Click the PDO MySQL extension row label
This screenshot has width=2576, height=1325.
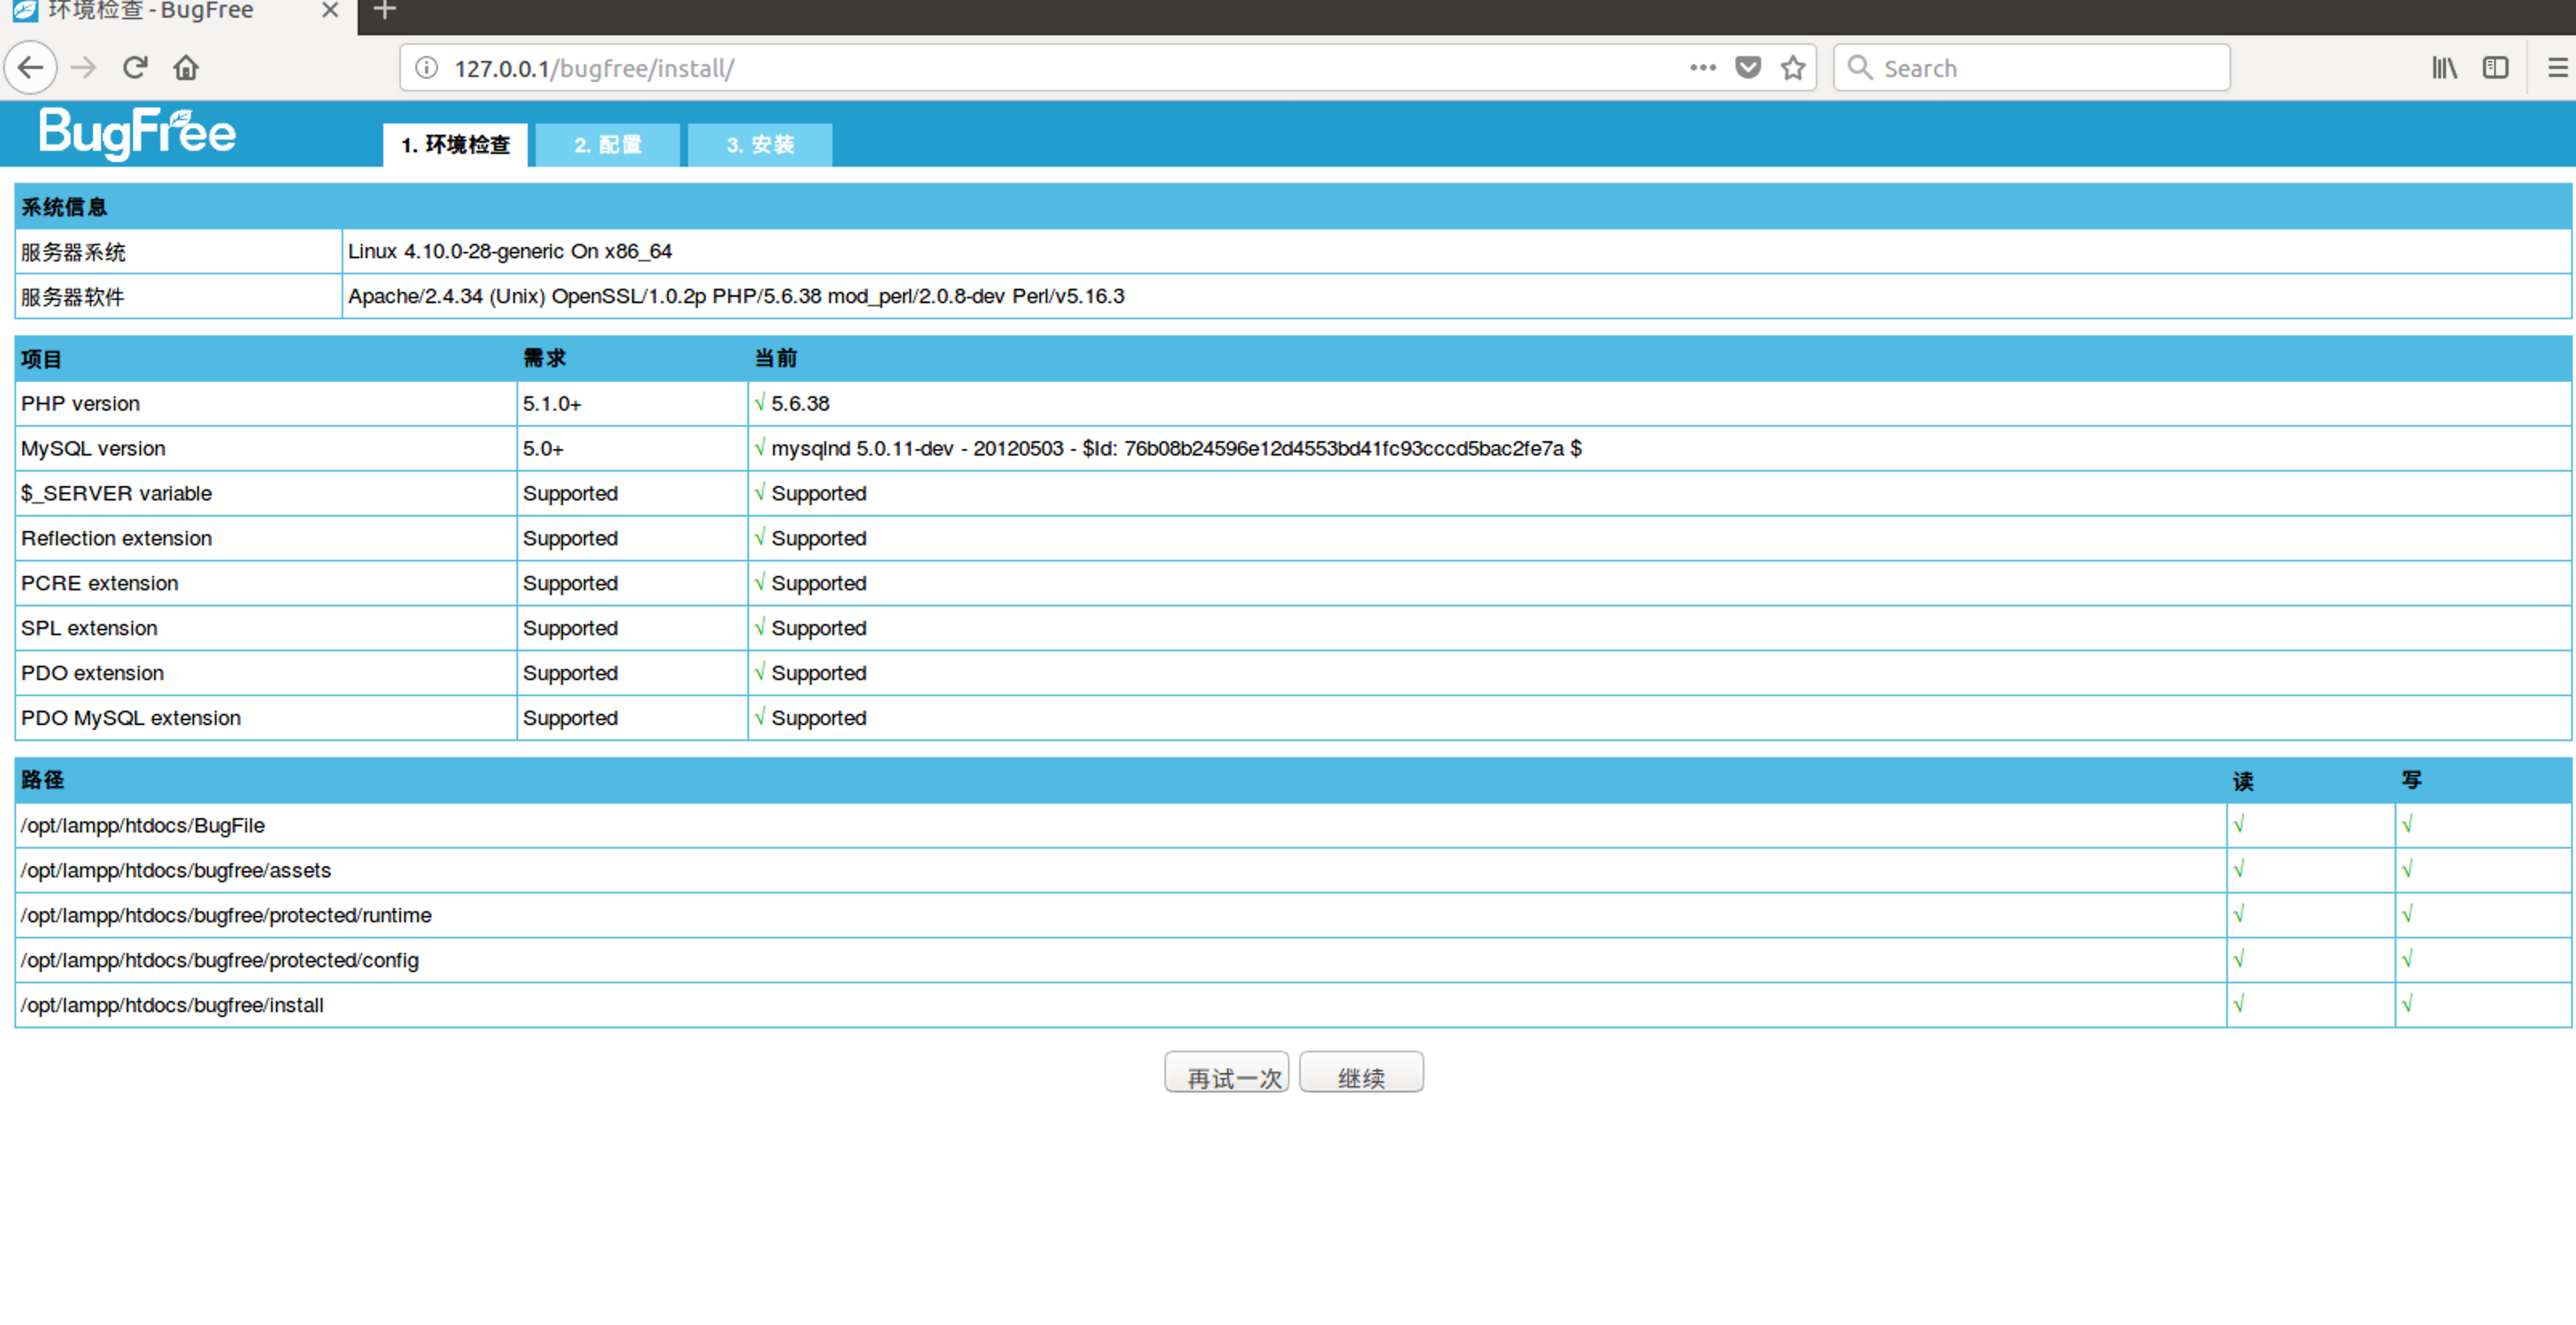131,719
